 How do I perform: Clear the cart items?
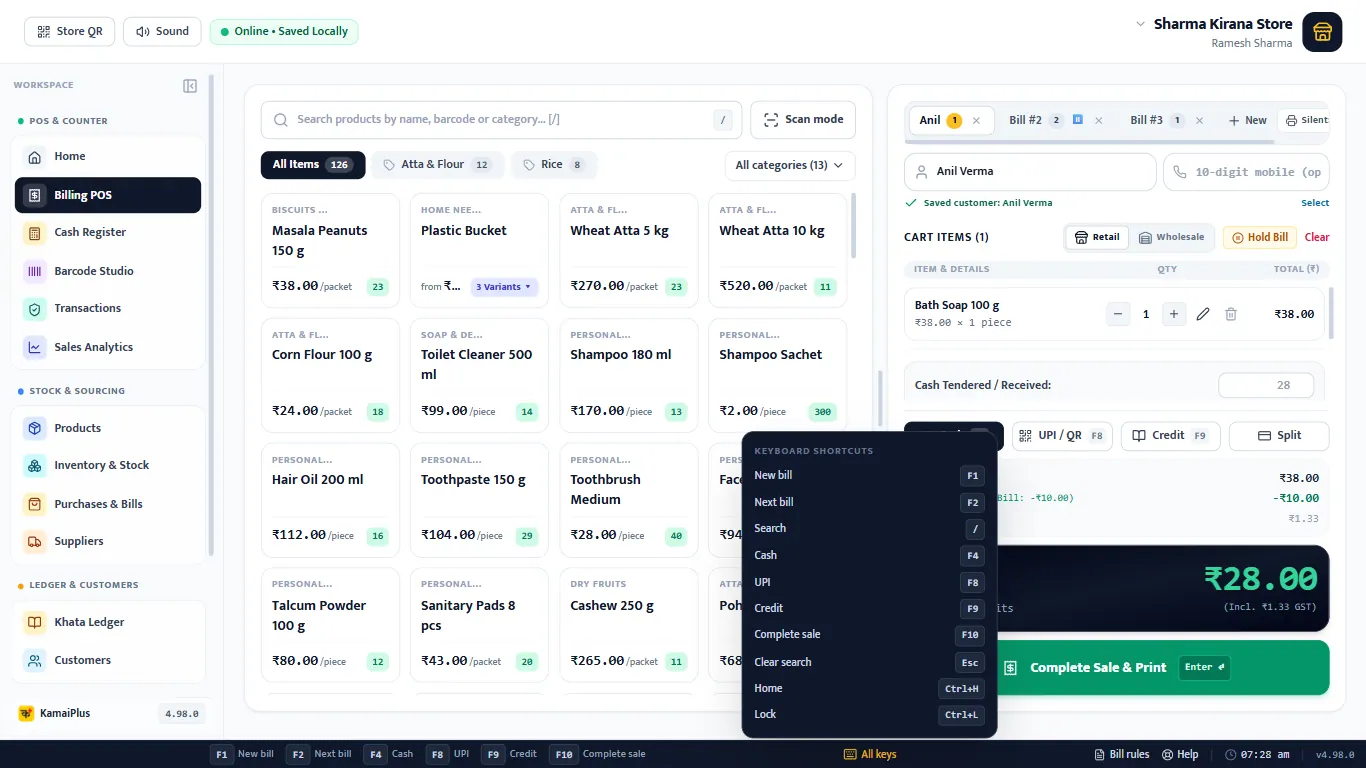pyautogui.click(x=1317, y=238)
